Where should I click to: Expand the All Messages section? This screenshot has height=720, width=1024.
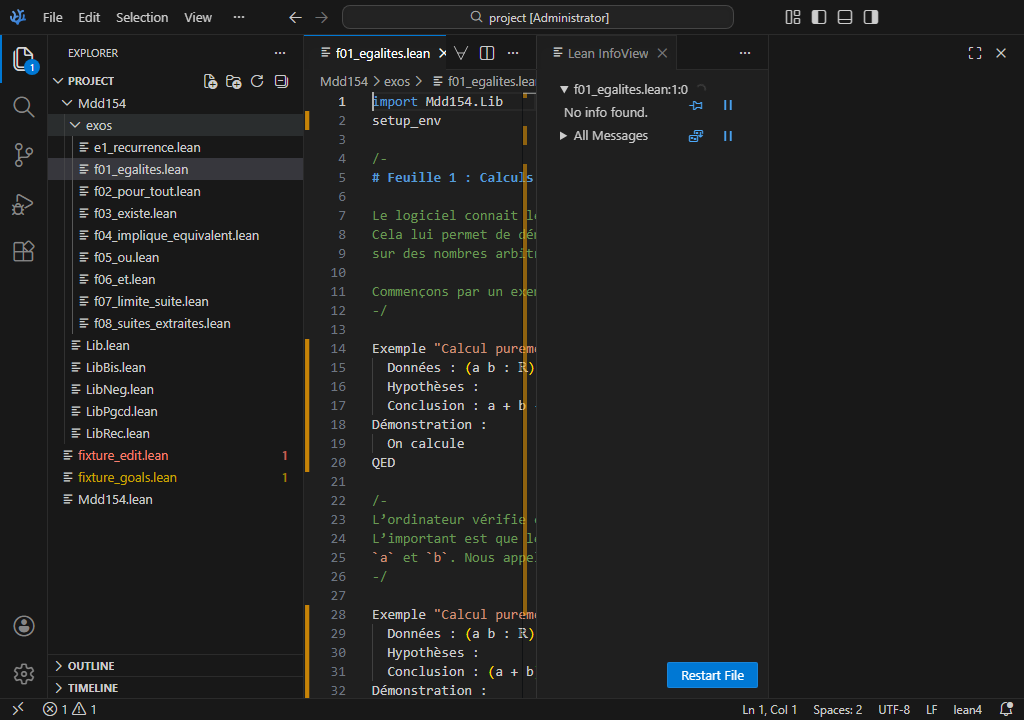[x=564, y=136]
